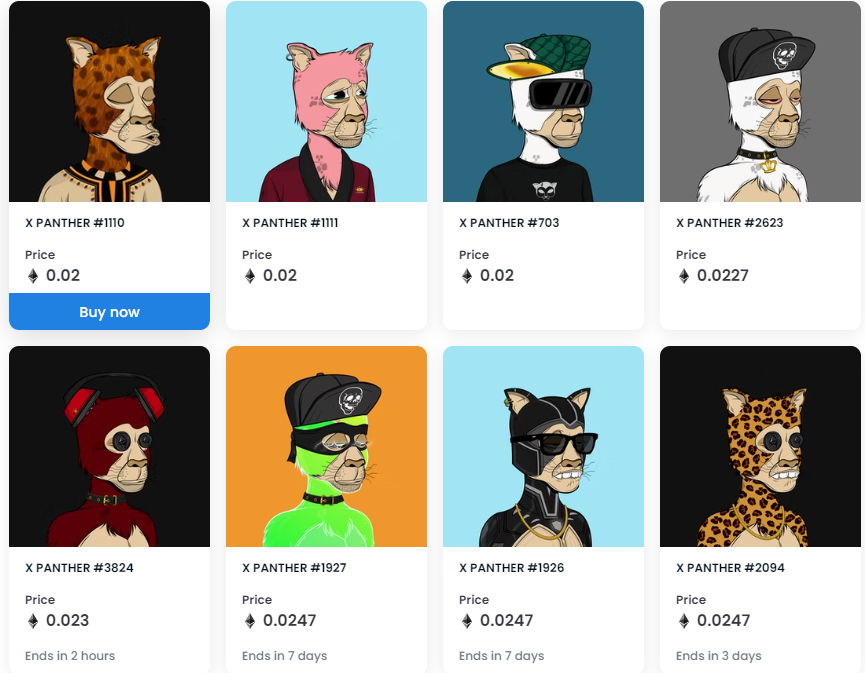The height and width of the screenshot is (673, 865).
Task: Select the X PANTHER #703 title link
Action: click(509, 223)
